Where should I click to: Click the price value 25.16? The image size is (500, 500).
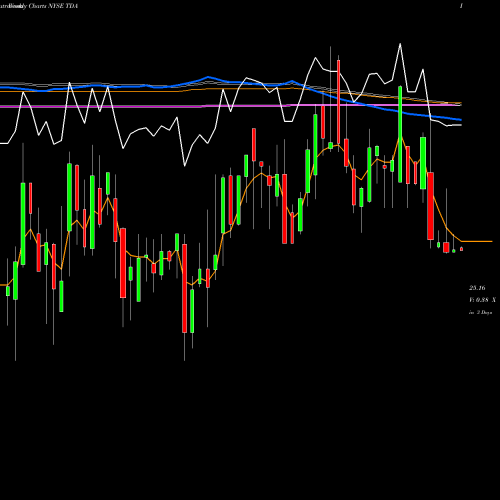477,288
